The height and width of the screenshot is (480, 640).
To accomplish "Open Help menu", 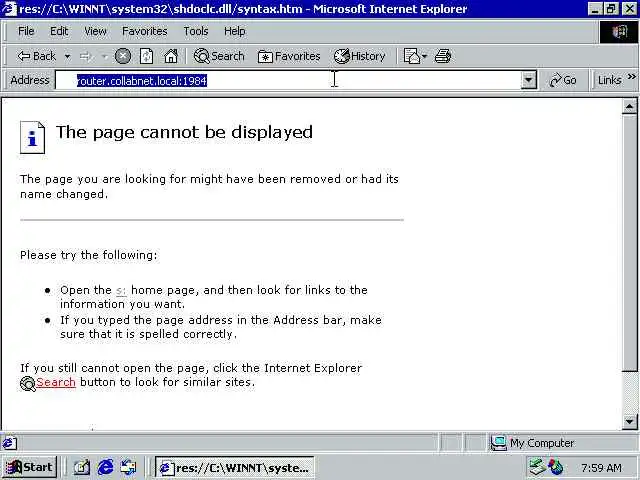I will coord(235,31).
